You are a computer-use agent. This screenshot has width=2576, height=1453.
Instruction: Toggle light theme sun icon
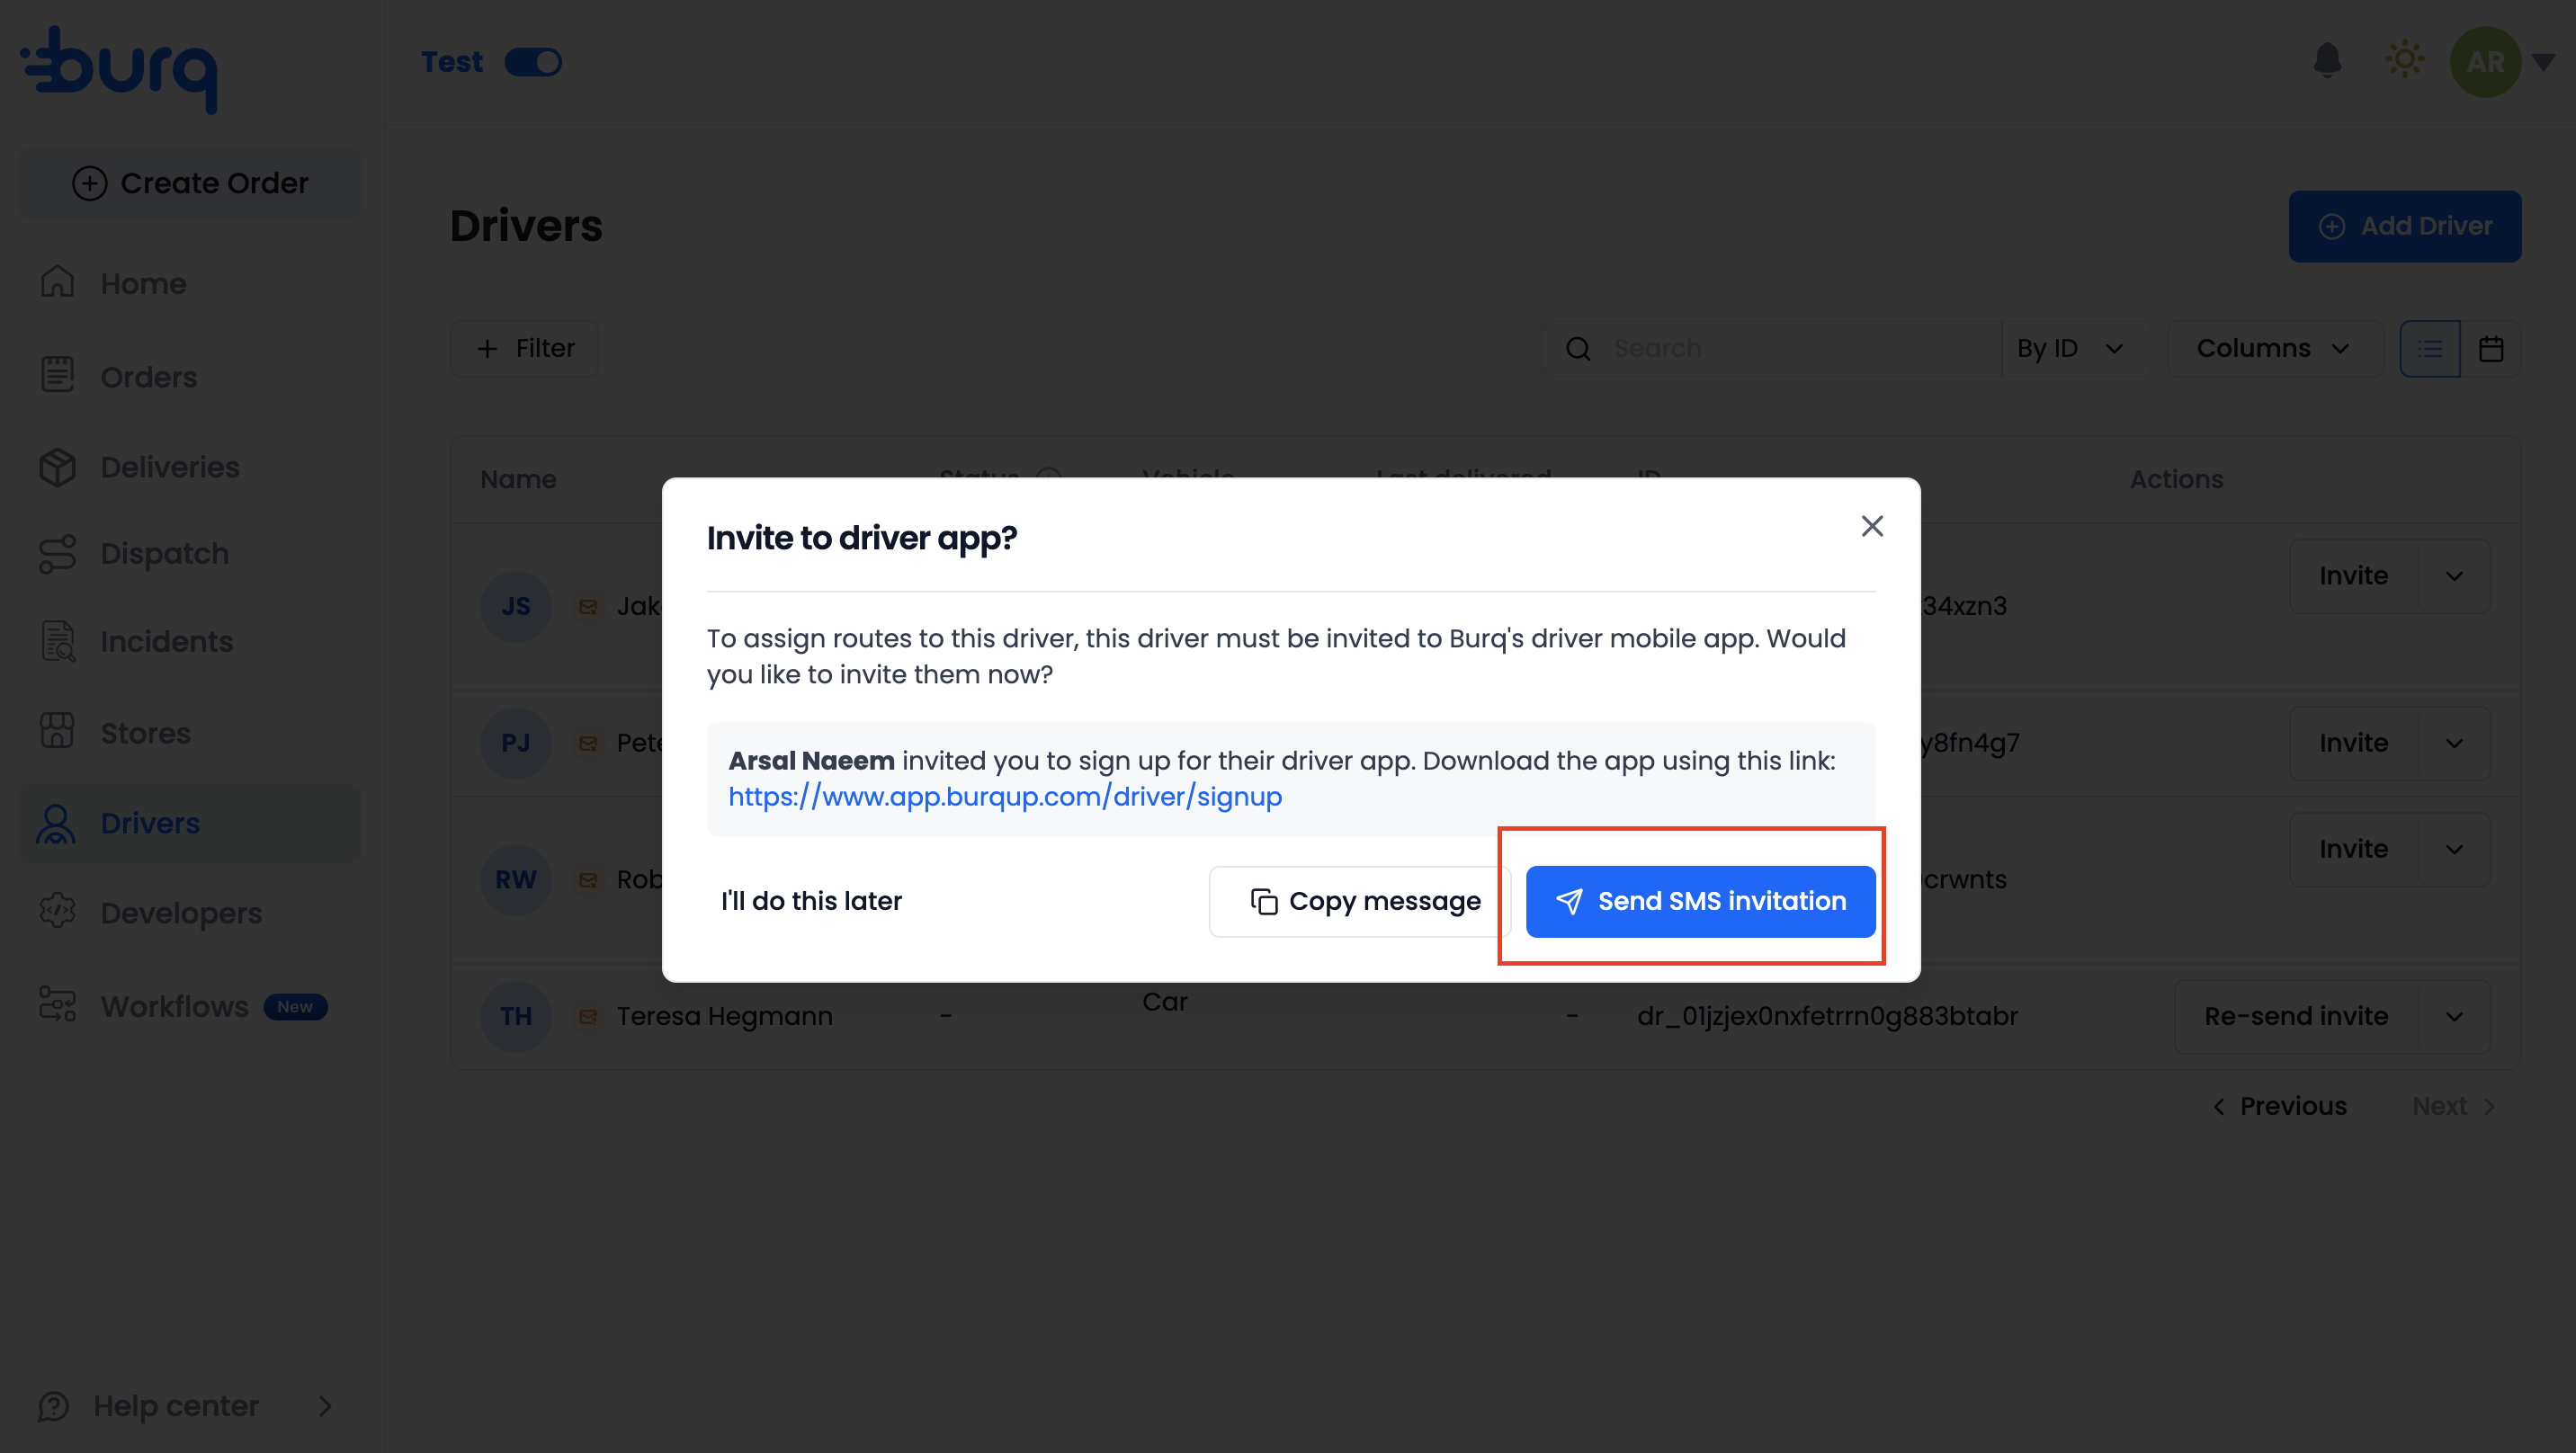(2404, 60)
